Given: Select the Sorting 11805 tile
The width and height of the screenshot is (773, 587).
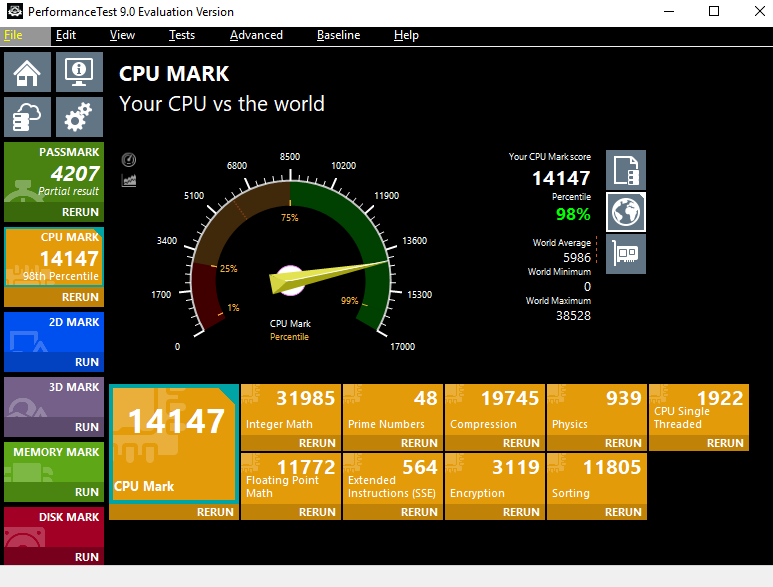Looking at the screenshot, I should pyautogui.click(x=597, y=479).
